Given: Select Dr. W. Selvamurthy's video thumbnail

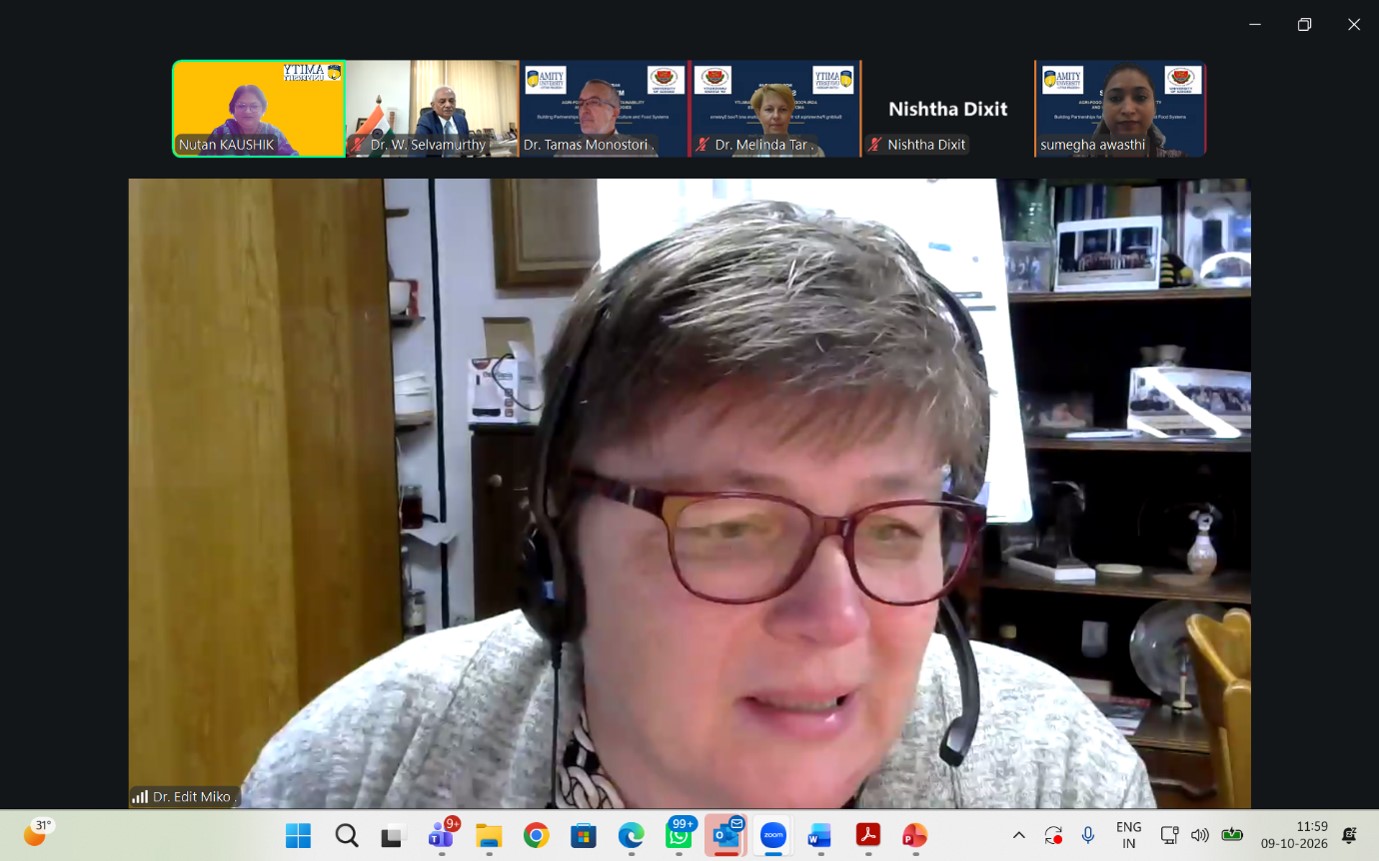Looking at the screenshot, I should 432,109.
